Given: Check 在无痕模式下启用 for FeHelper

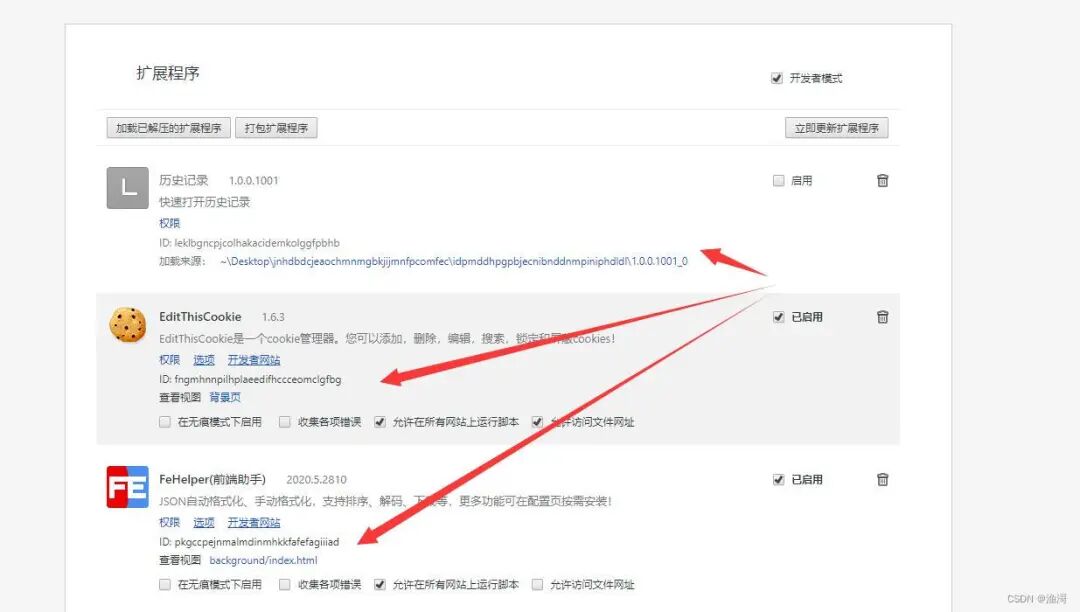Looking at the screenshot, I should point(165,584).
